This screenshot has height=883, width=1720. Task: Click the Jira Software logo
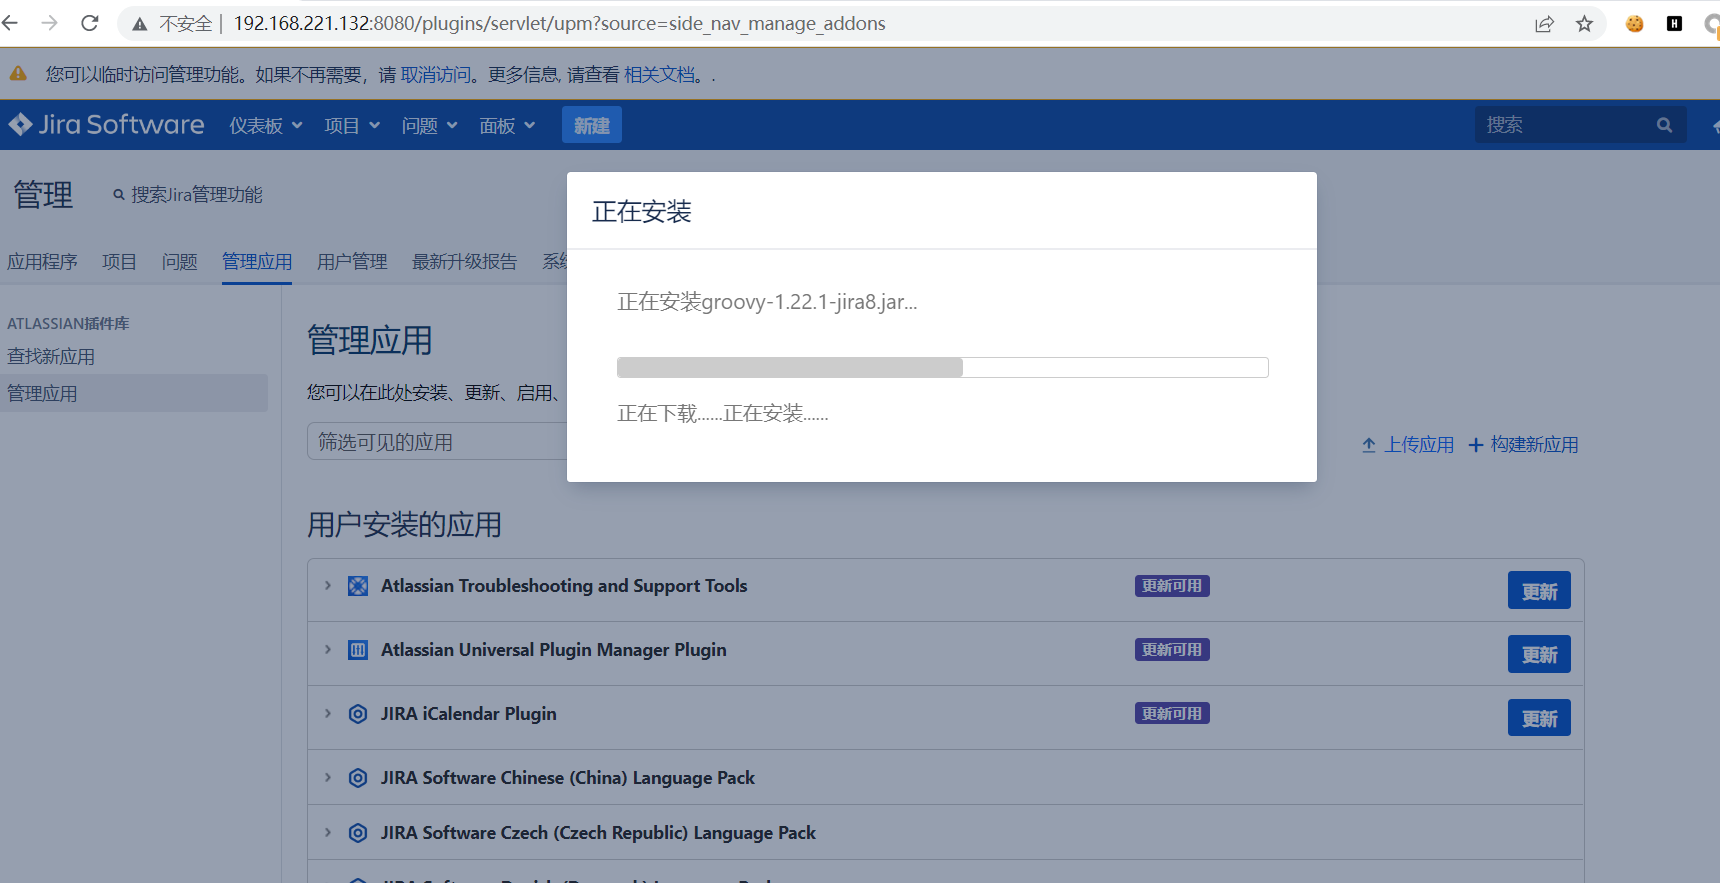click(x=106, y=125)
